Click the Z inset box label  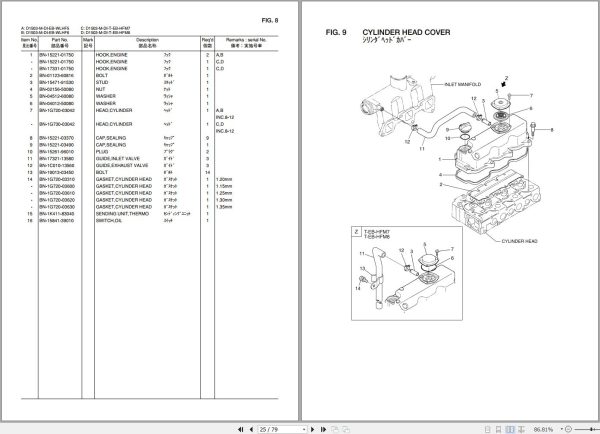pos(356,232)
